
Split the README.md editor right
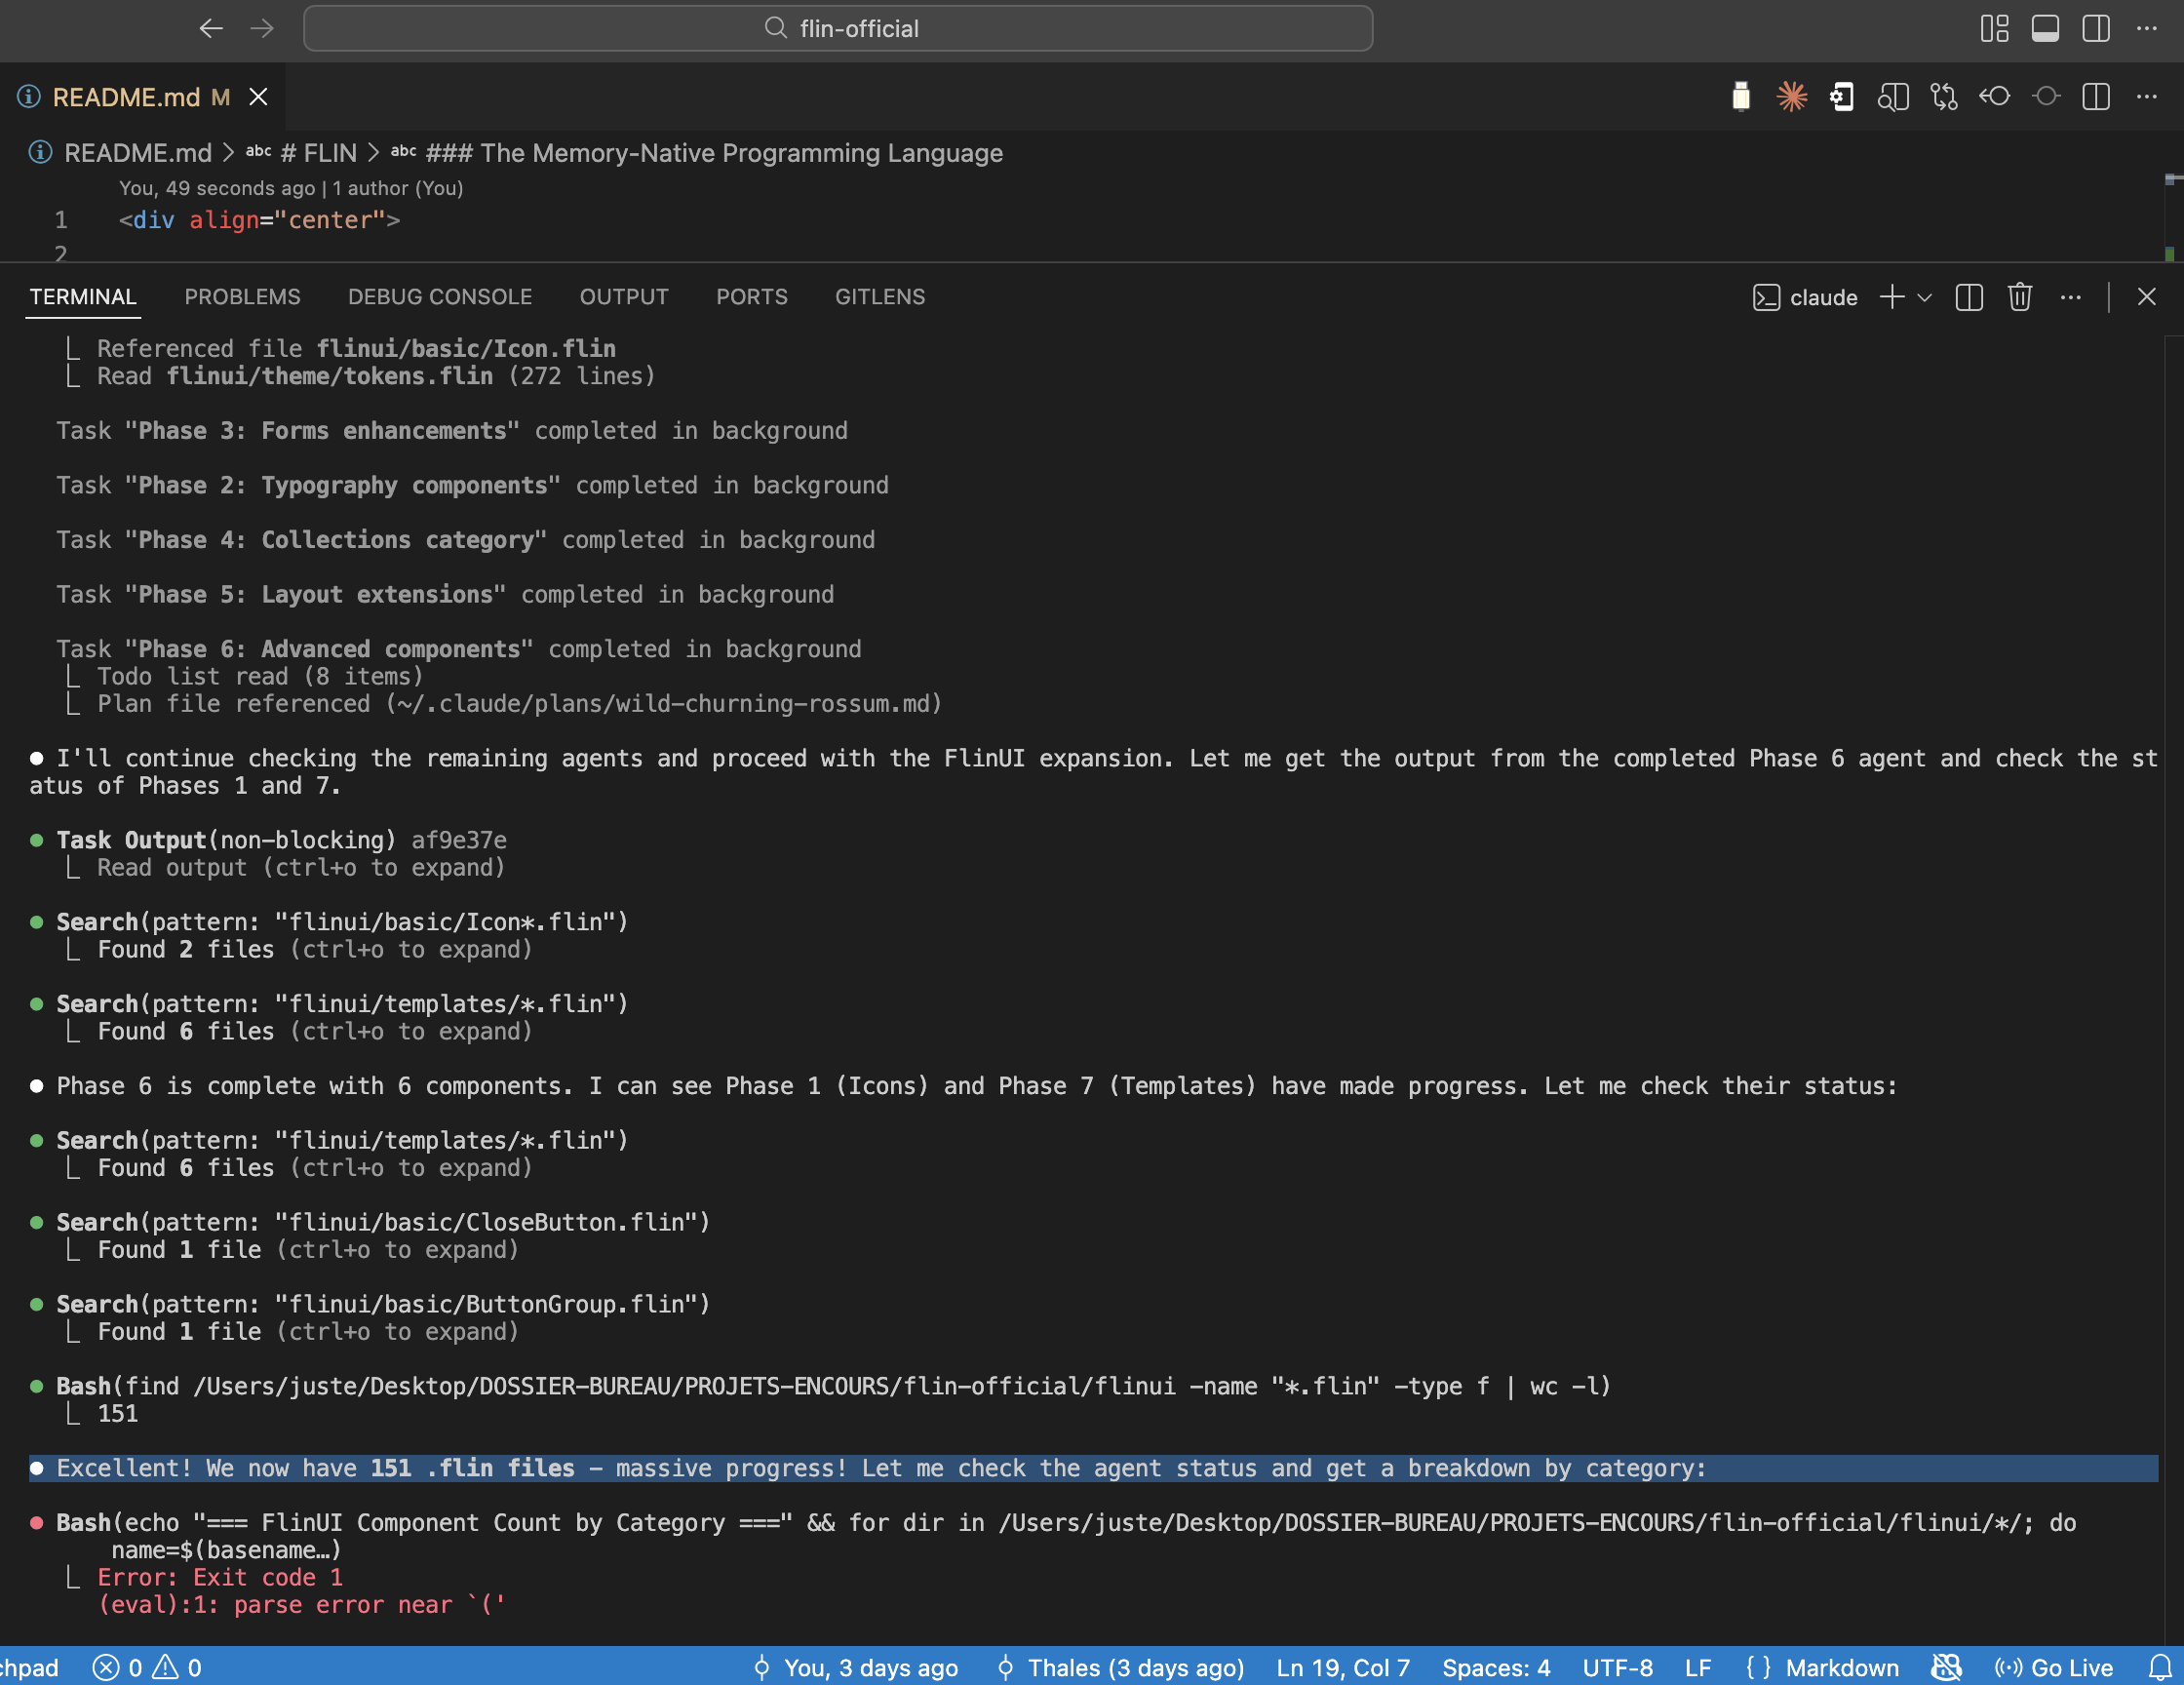(2096, 97)
